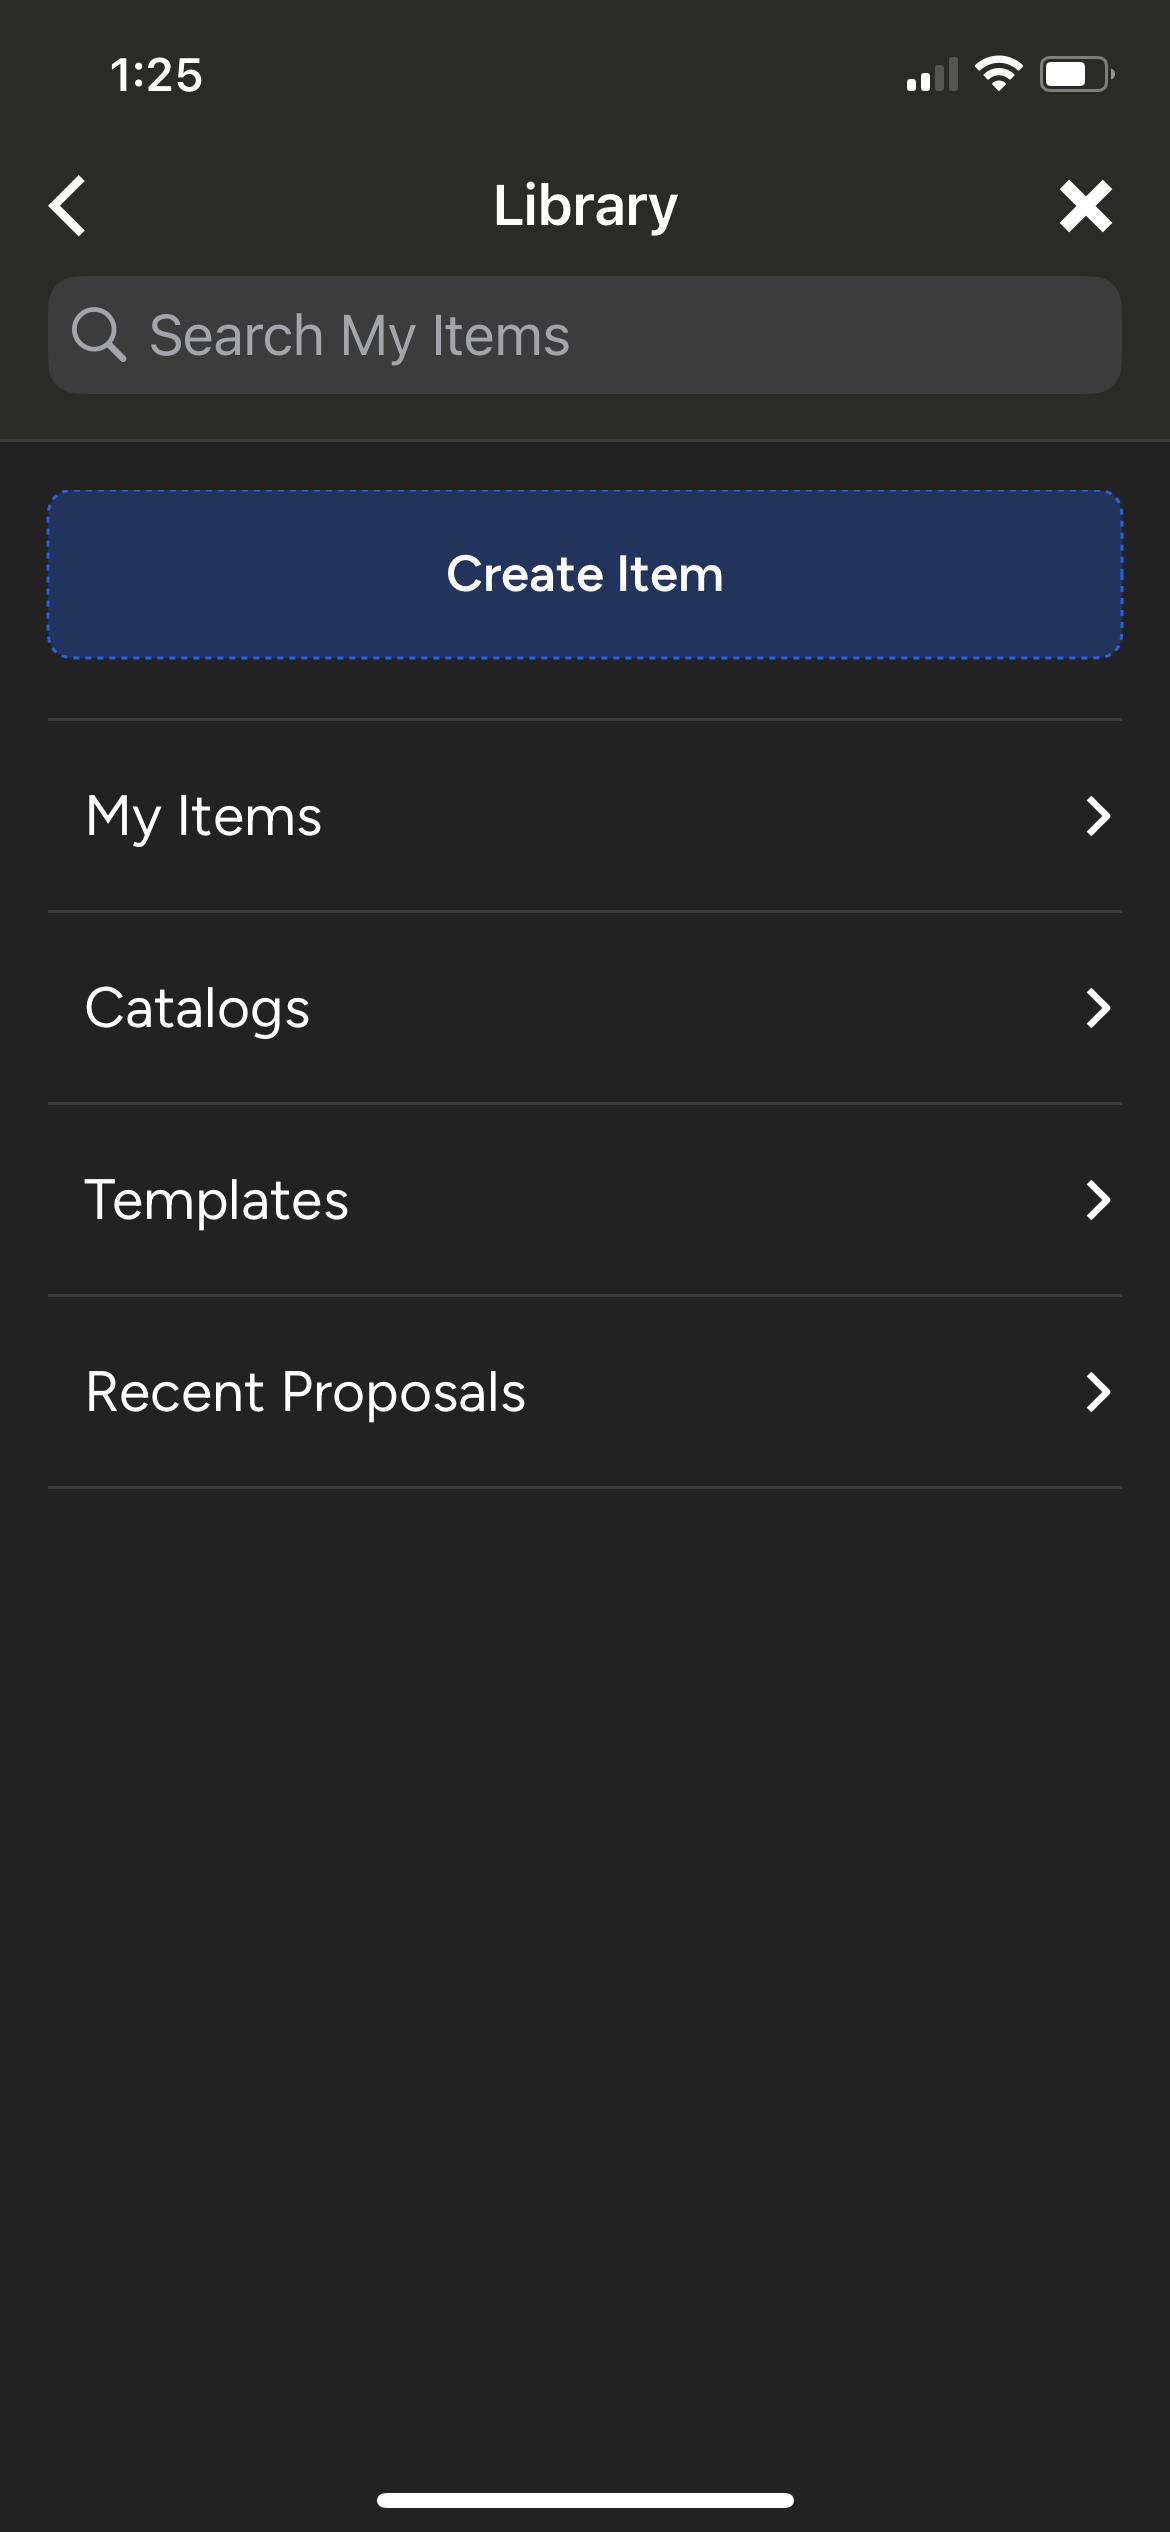Screen dimensions: 1170x2532
Task: Open the My Items section
Action: coord(585,816)
